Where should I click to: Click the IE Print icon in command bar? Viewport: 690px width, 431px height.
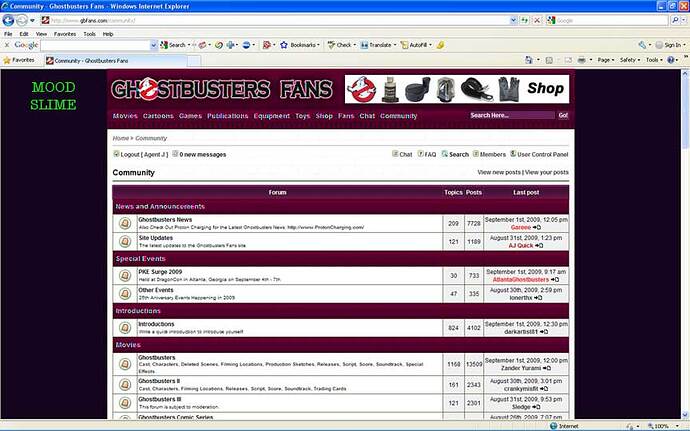click(x=581, y=60)
